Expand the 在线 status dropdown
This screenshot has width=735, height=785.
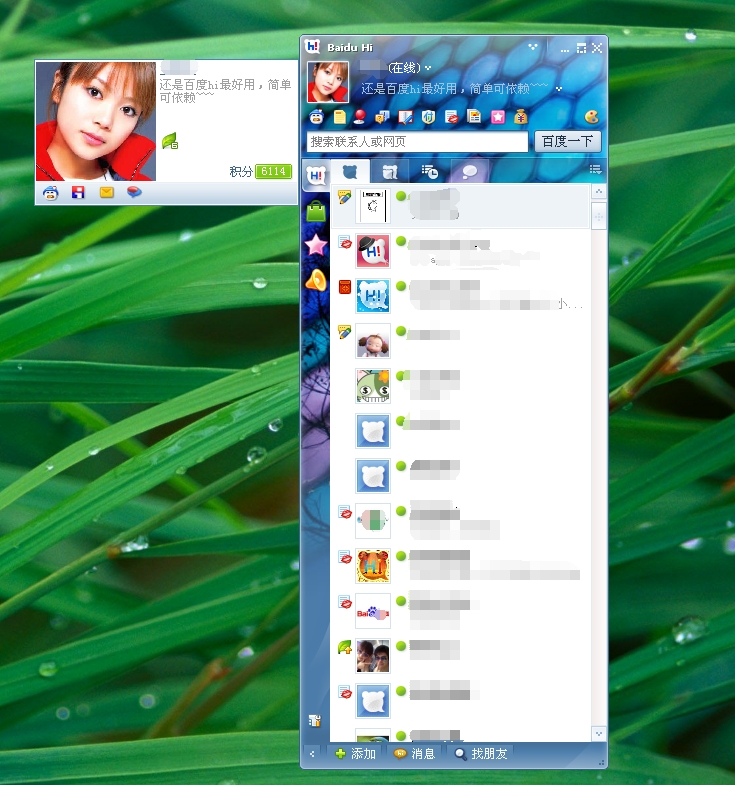(x=428, y=68)
